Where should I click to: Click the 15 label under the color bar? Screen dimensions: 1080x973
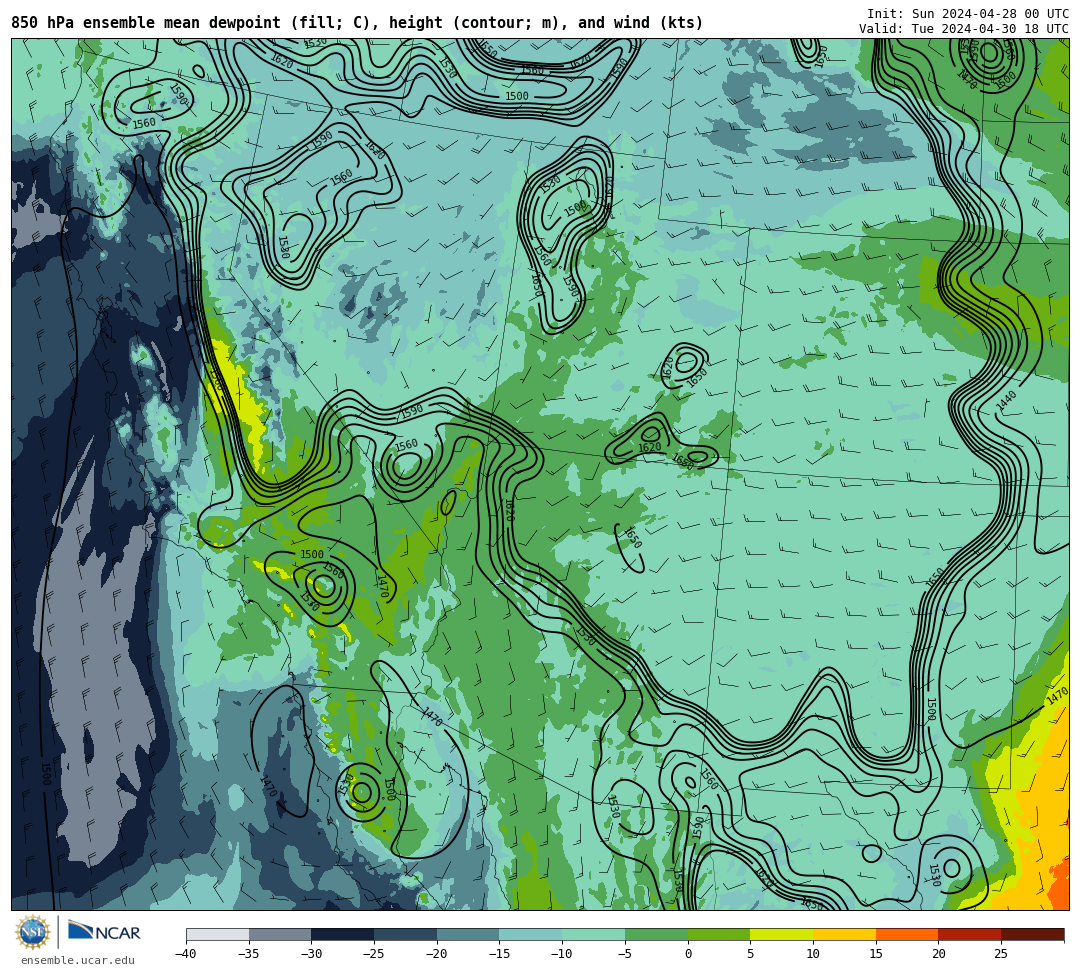pos(875,954)
